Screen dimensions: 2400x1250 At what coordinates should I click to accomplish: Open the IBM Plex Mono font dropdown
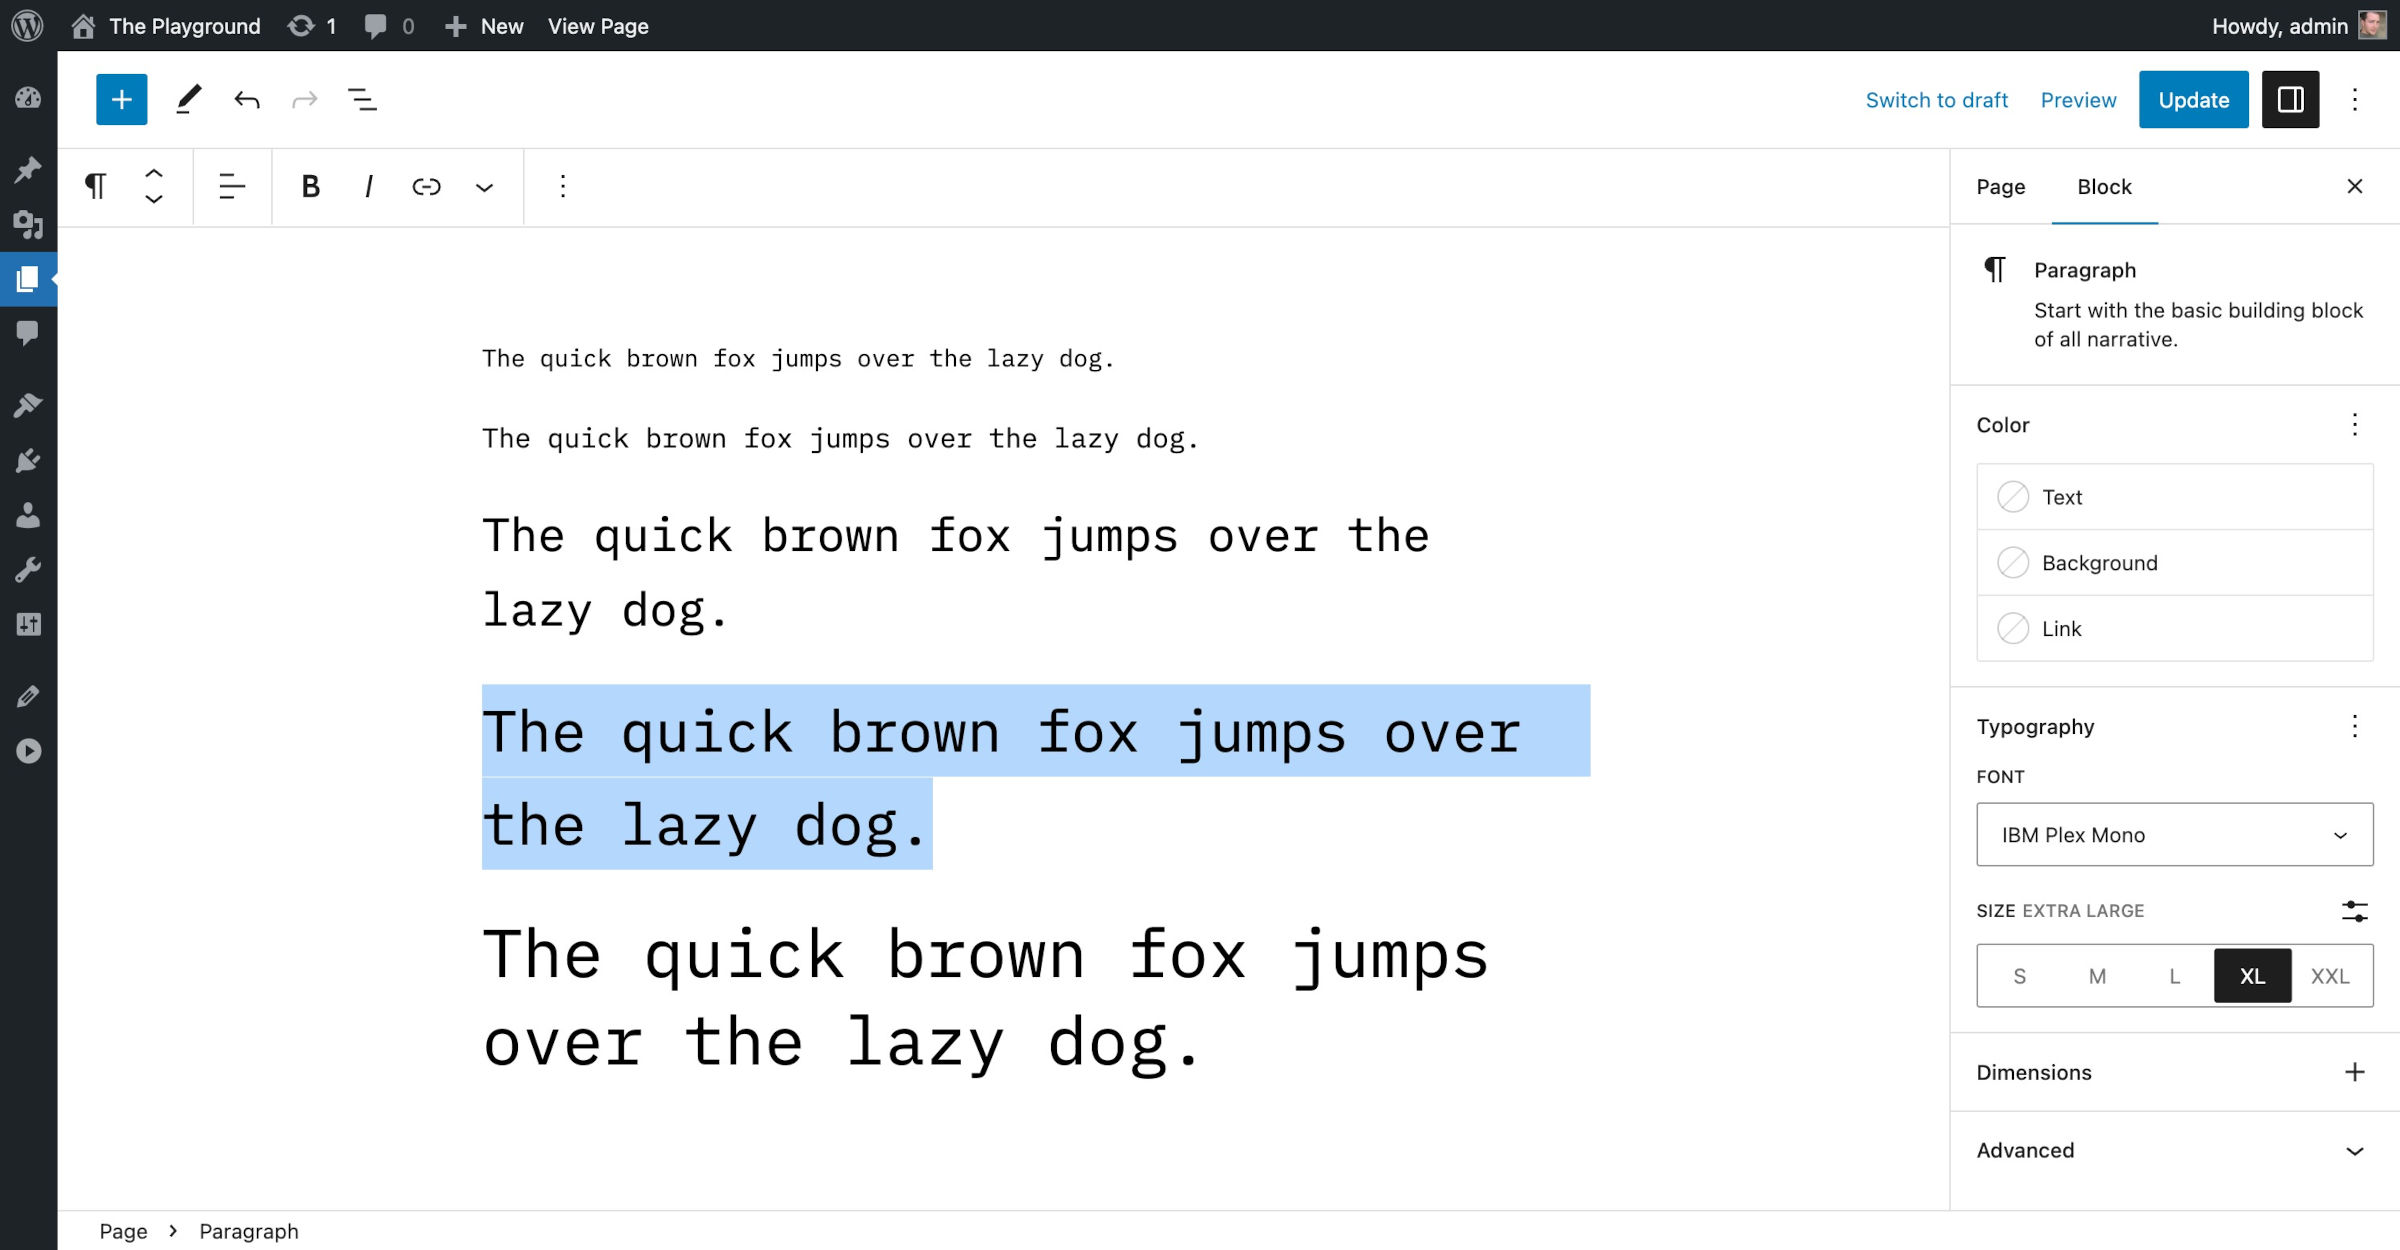pyautogui.click(x=2174, y=834)
